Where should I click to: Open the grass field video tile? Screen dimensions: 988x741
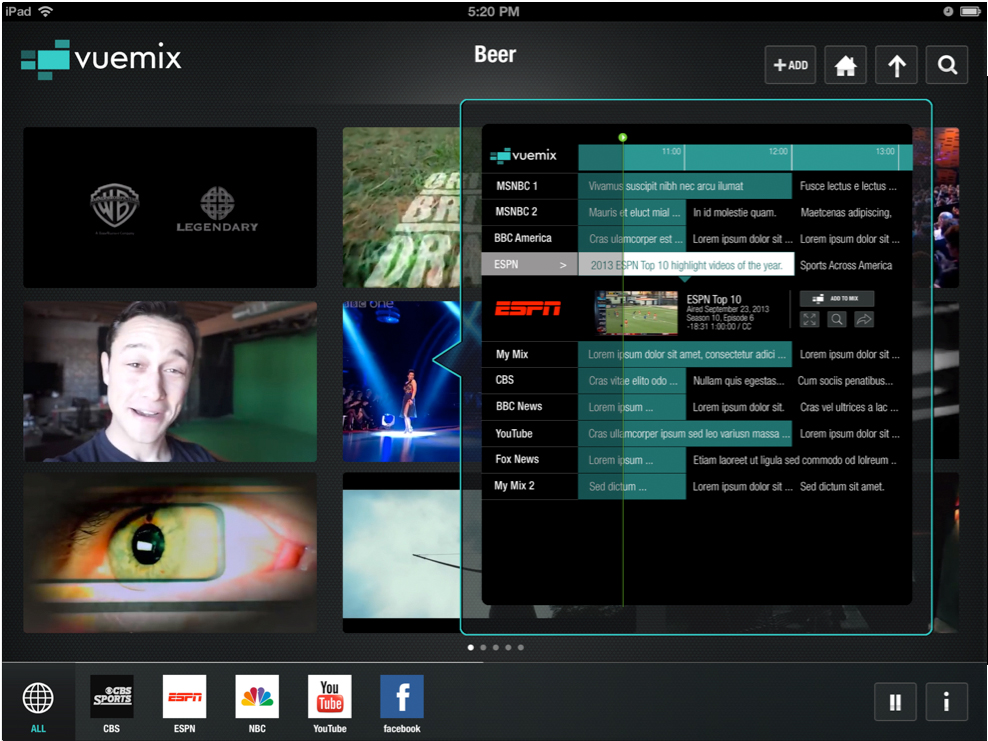[402, 207]
